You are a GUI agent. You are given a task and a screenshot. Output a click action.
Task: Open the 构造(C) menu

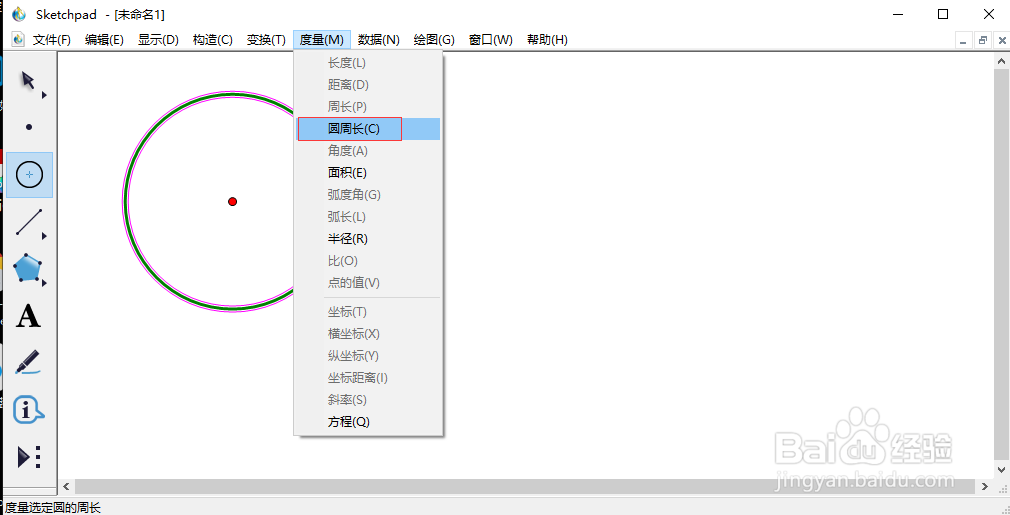213,40
